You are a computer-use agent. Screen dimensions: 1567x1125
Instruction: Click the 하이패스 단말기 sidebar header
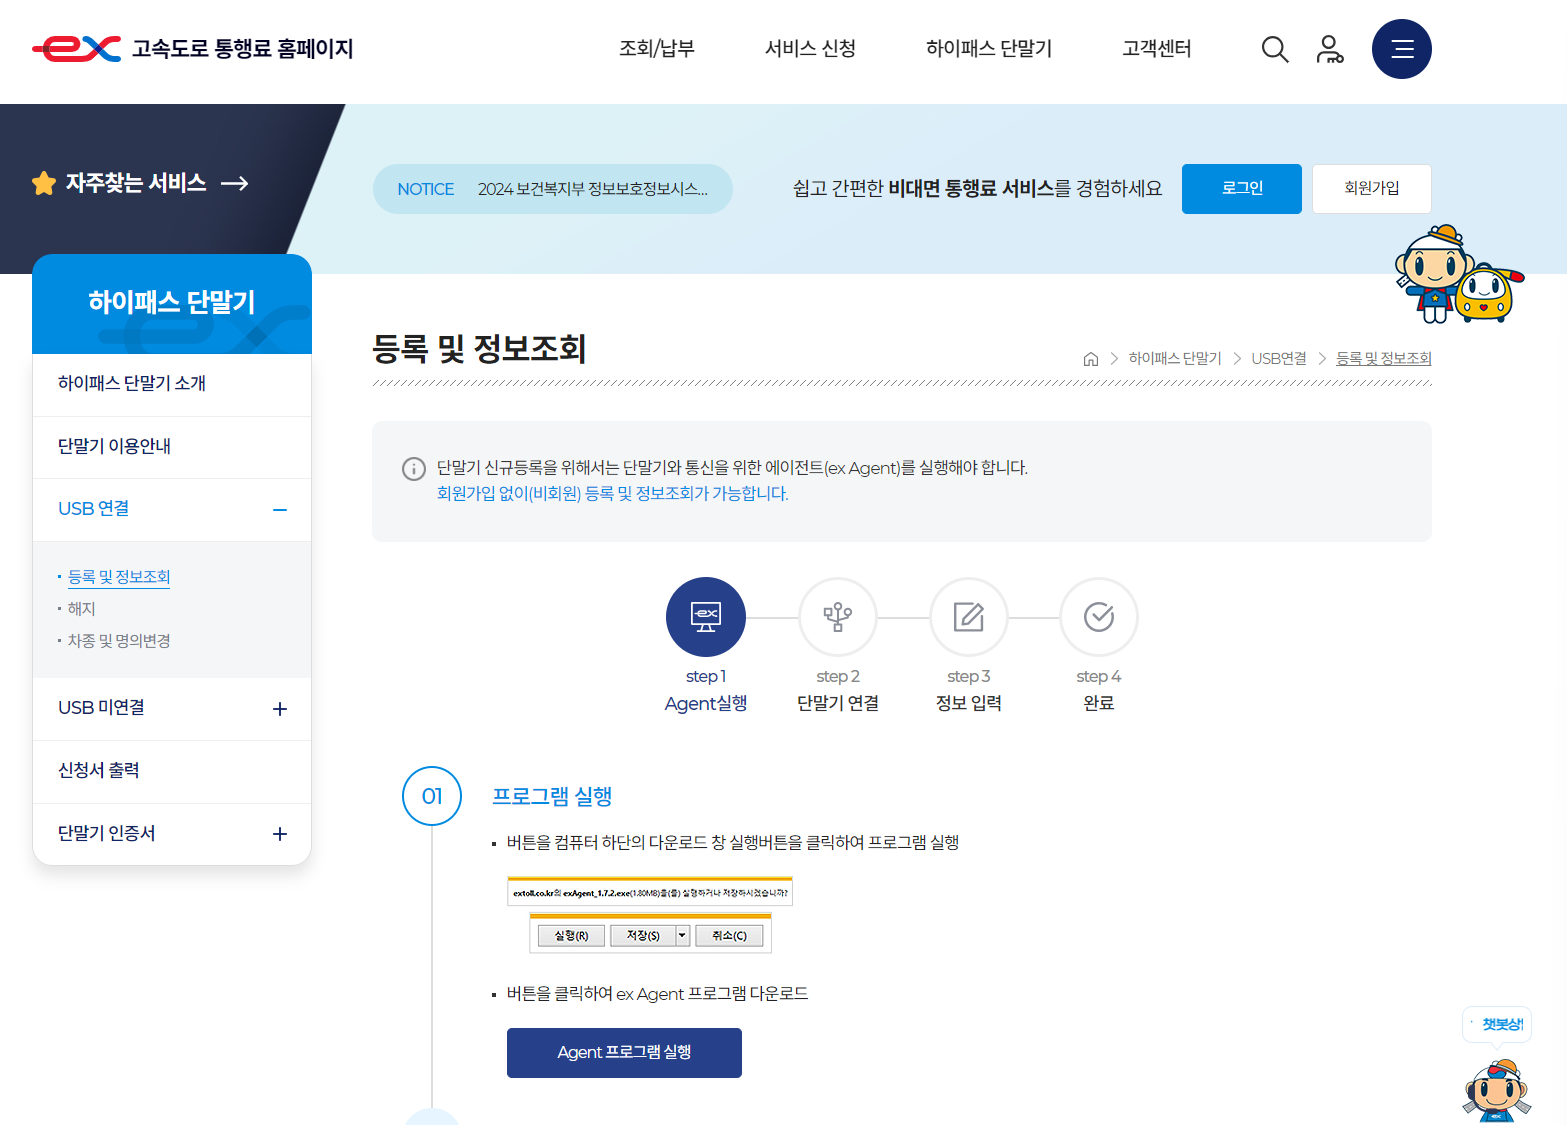click(172, 304)
